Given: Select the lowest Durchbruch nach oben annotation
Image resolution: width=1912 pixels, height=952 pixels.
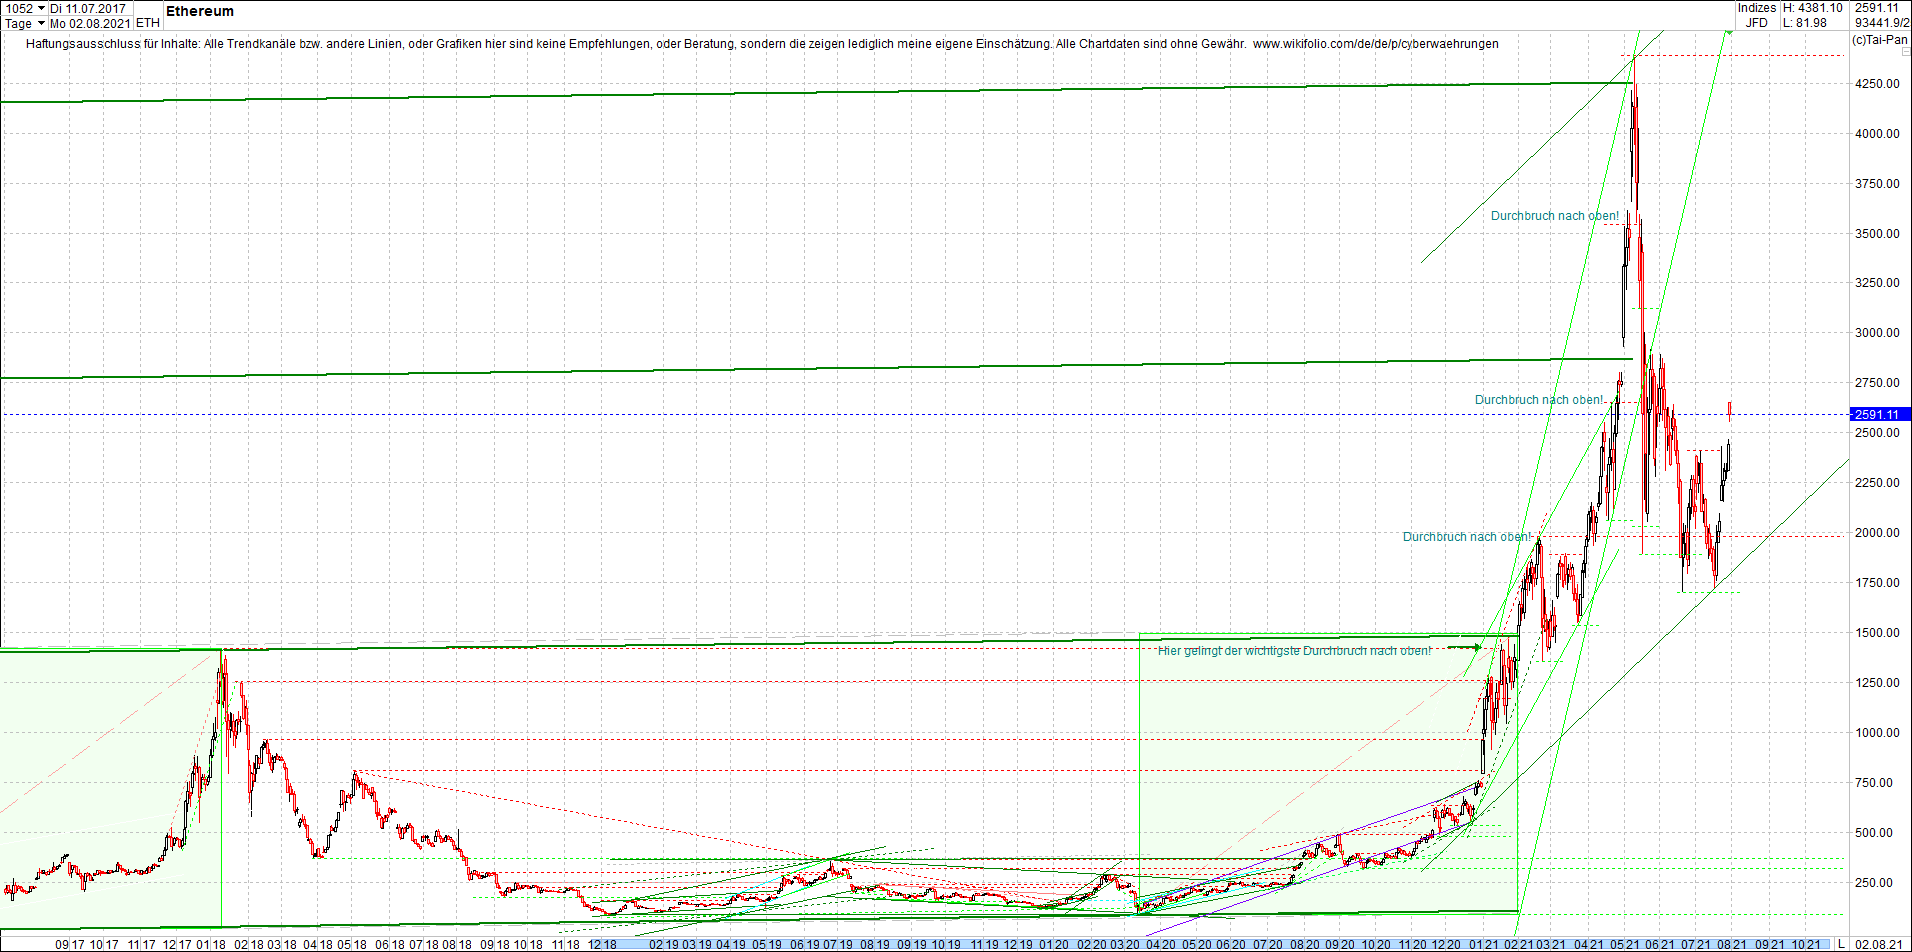Looking at the screenshot, I should [x=1465, y=537].
